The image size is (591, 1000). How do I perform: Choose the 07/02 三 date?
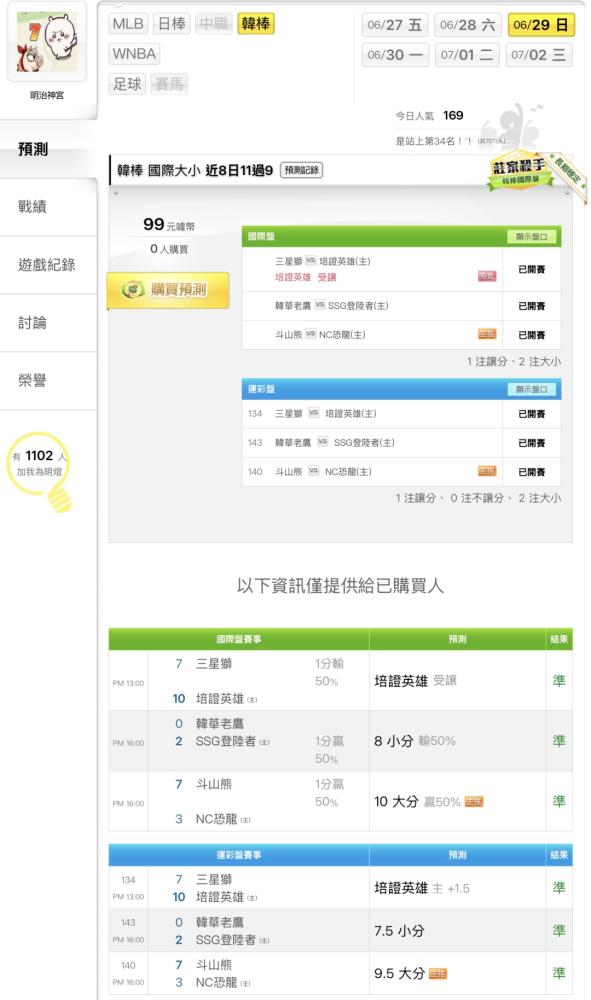coord(539,55)
